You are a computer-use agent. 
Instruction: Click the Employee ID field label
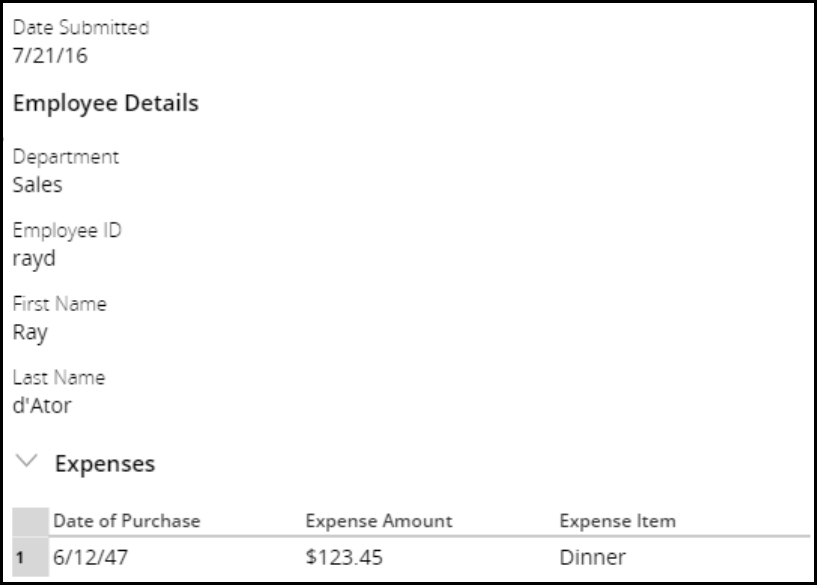coord(66,231)
